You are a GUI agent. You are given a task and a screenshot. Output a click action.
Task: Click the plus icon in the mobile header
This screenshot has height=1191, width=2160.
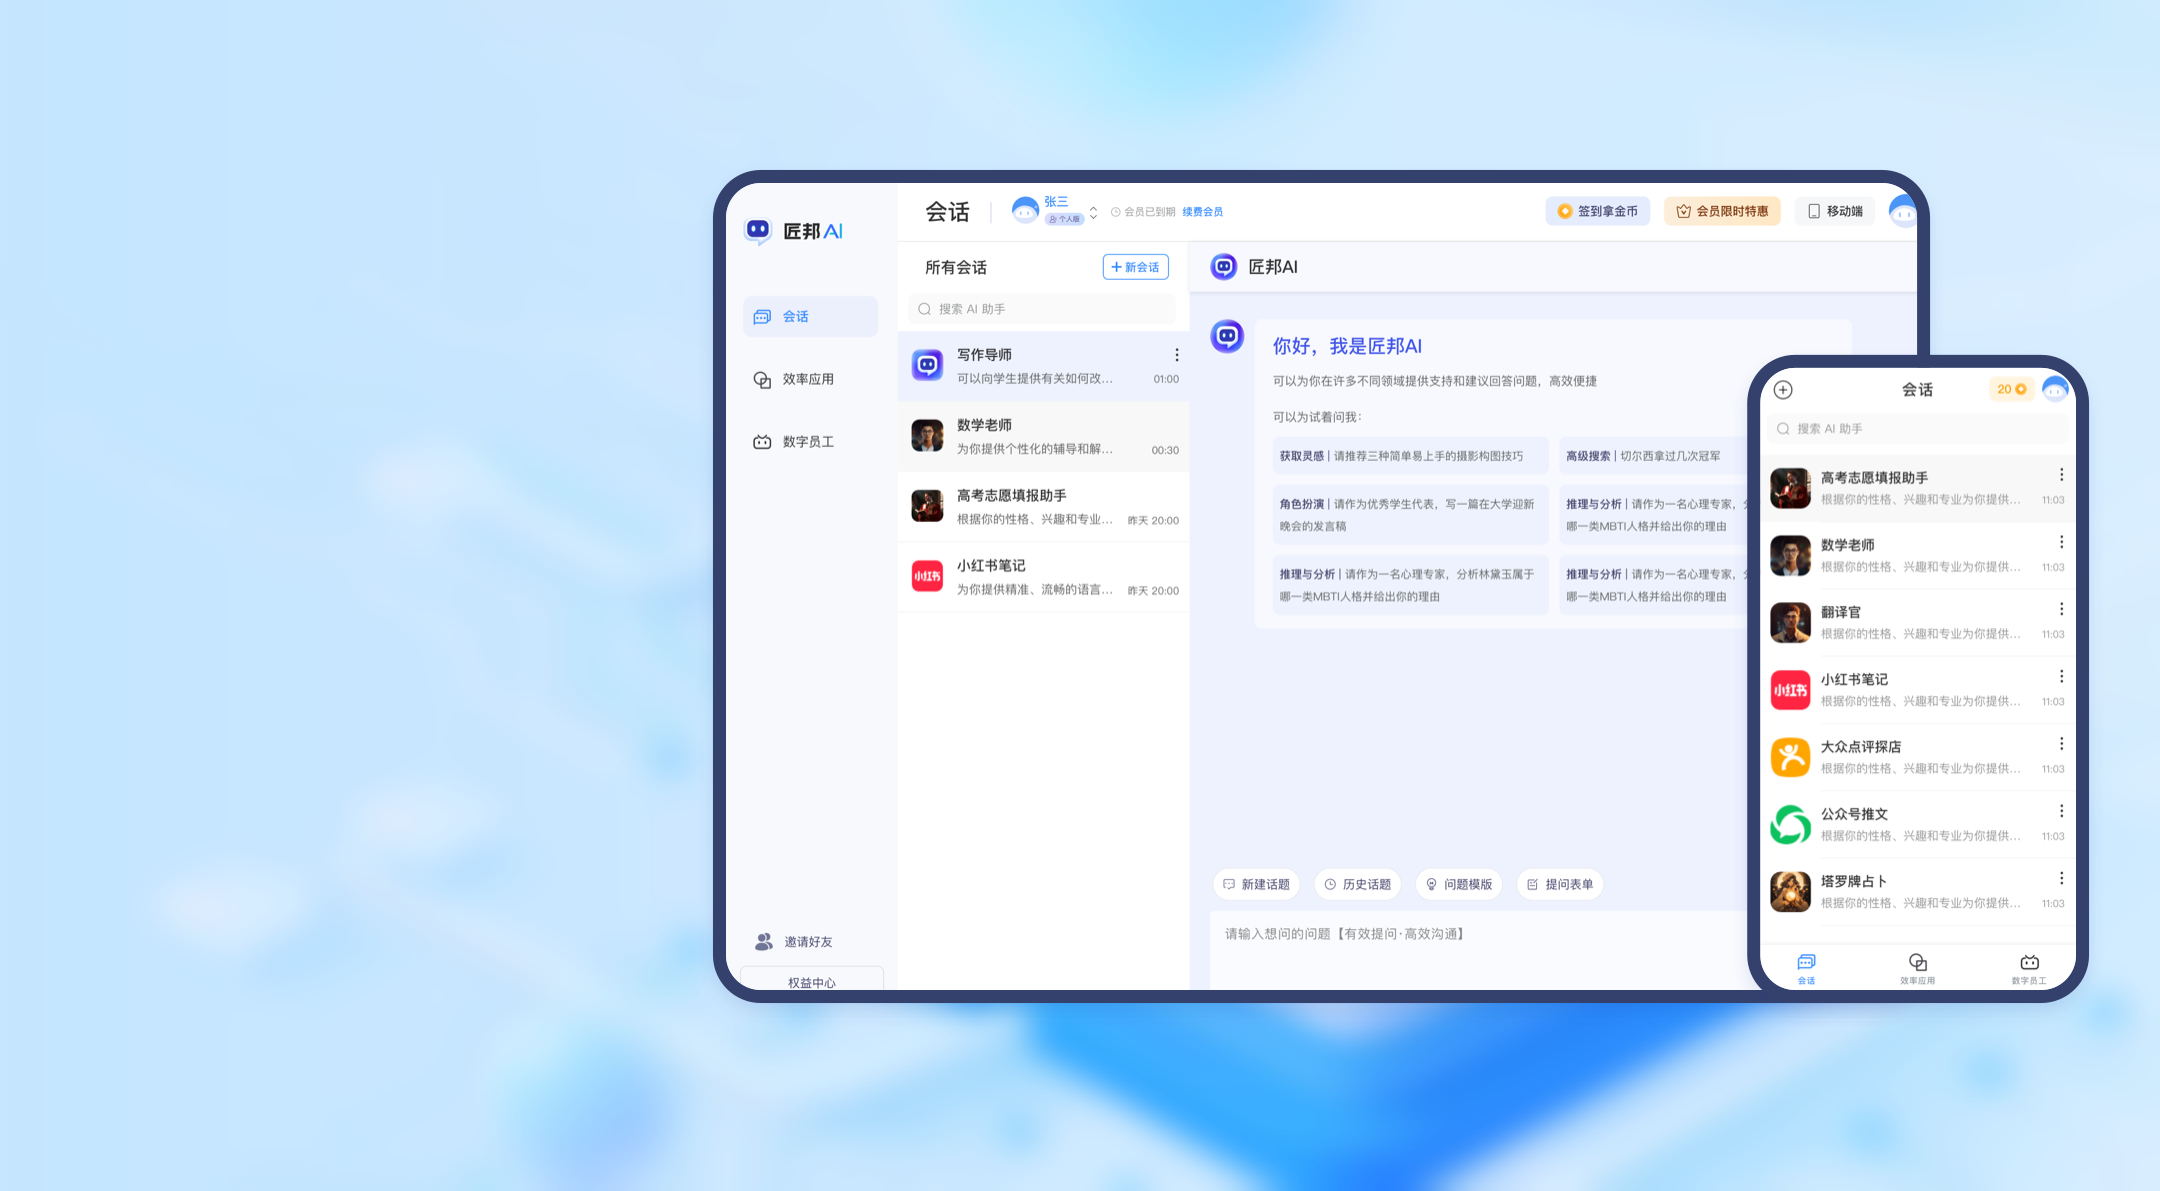click(1783, 390)
